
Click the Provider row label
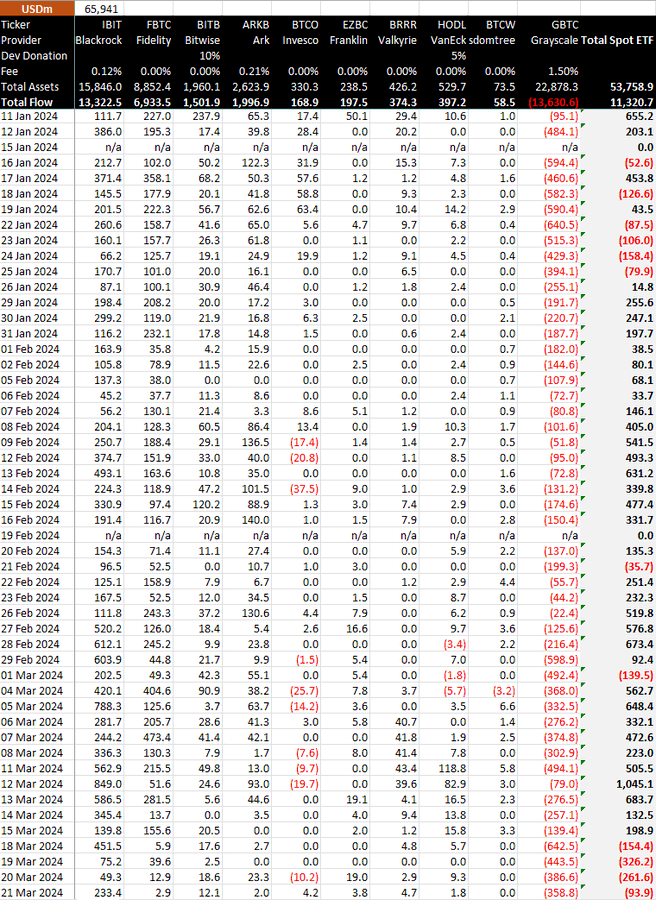pyautogui.click(x=21, y=40)
